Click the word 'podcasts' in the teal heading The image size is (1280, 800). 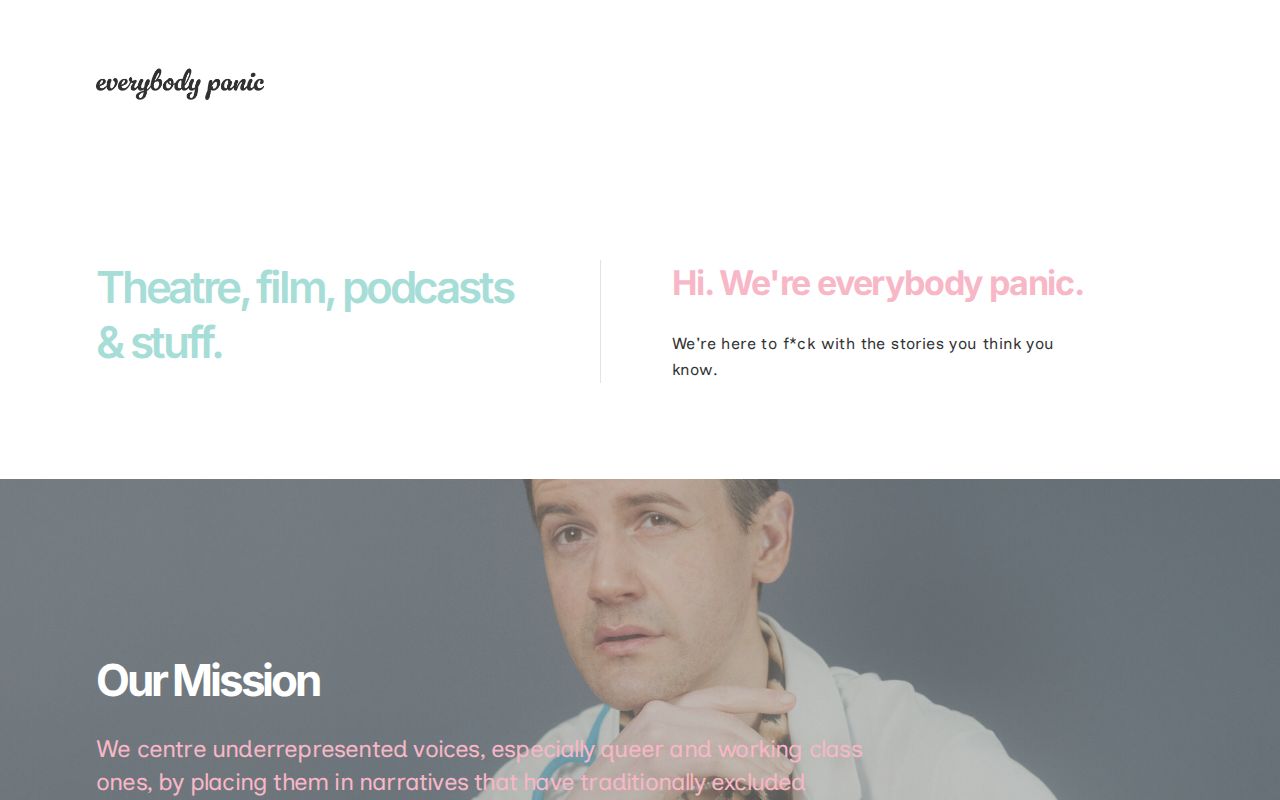428,288
